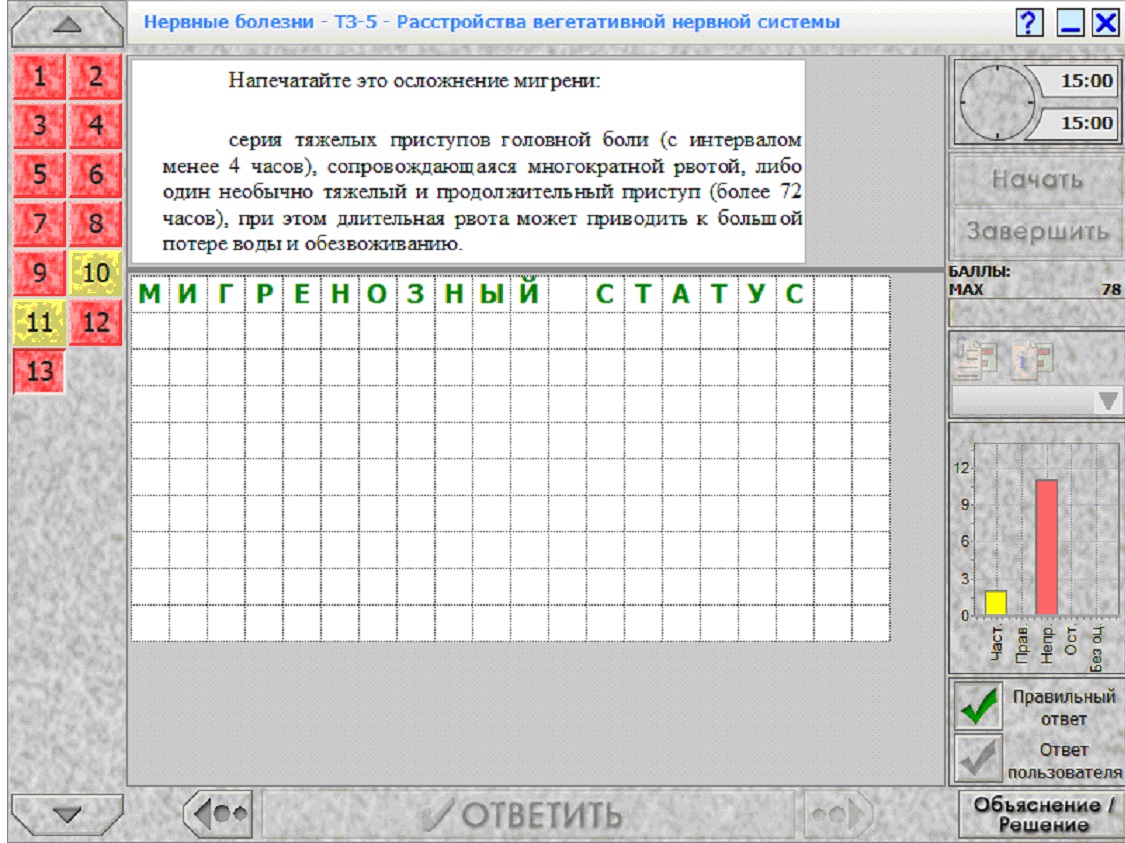Image resolution: width=1125 pixels, height=843 pixels.
Task: Click the Начать button
Action: coord(1037,179)
